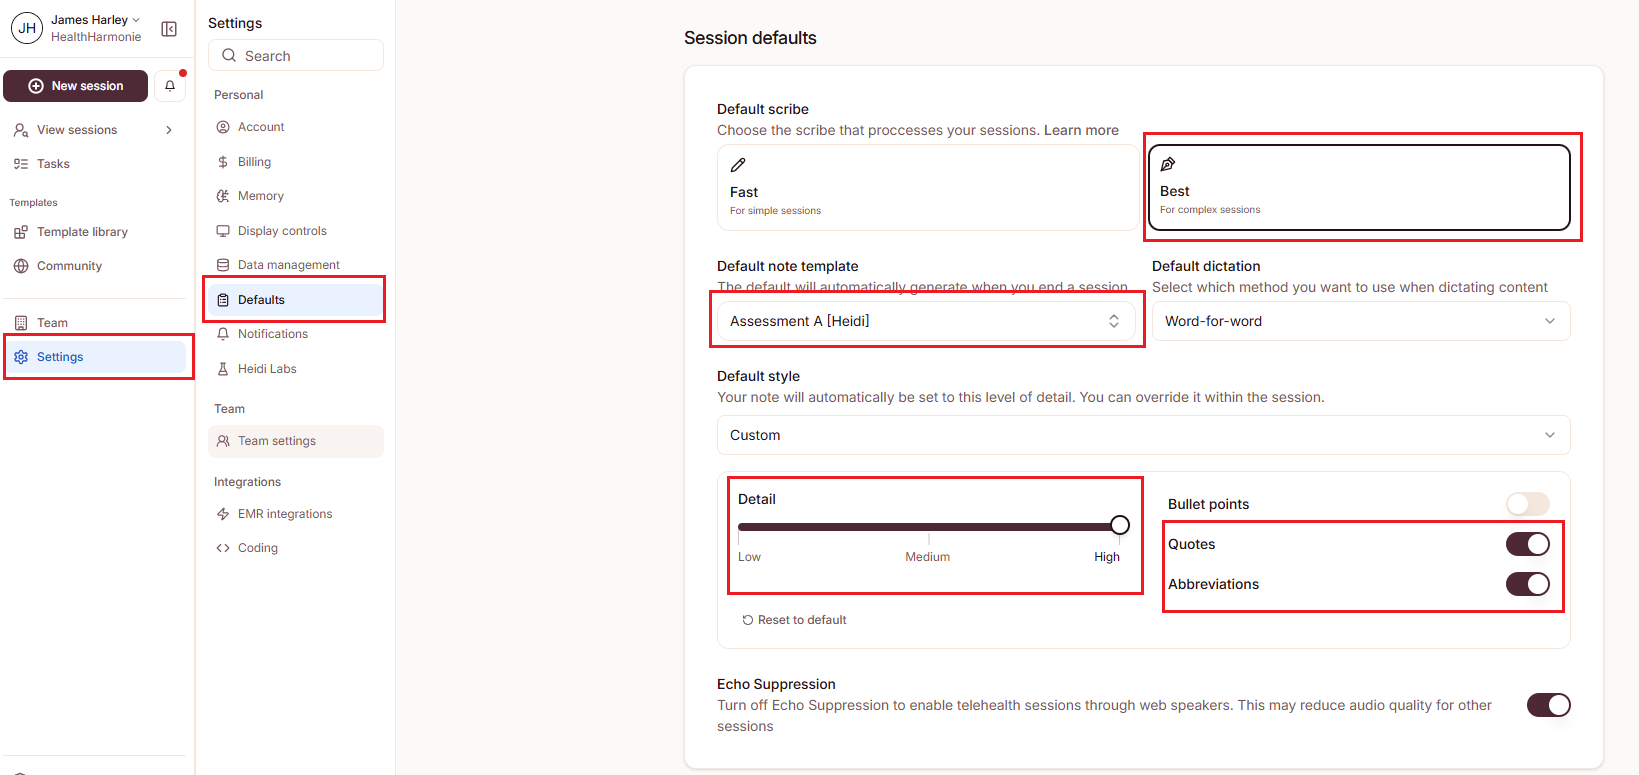Viewport: 1639px width, 775px height.
Task: Click the Learn more link
Action: [1081, 130]
